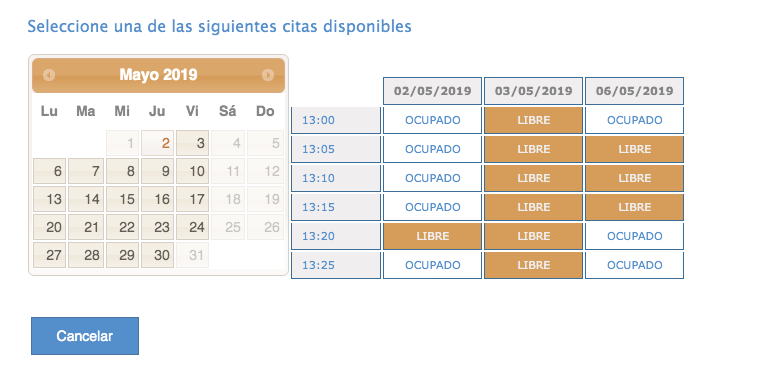Pick day 6 on the calendar

50,171
